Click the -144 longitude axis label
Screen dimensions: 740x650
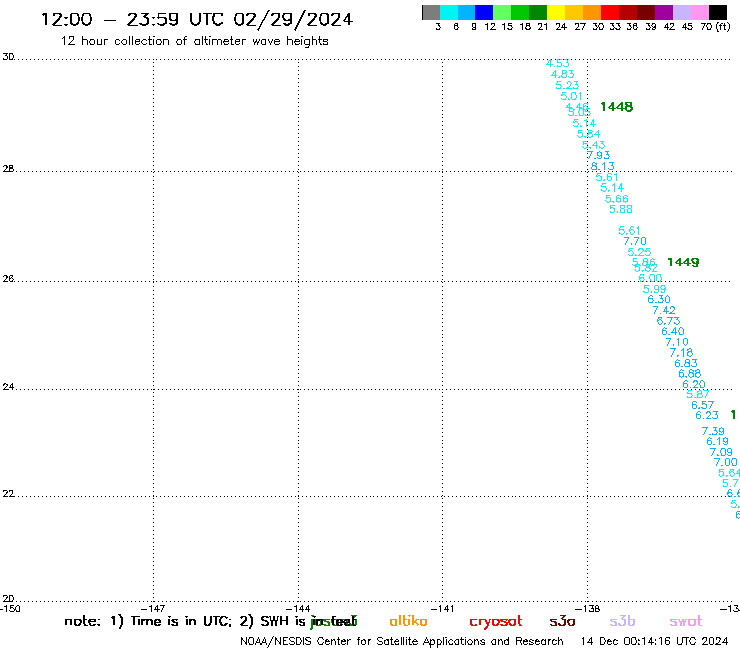tap(298, 609)
